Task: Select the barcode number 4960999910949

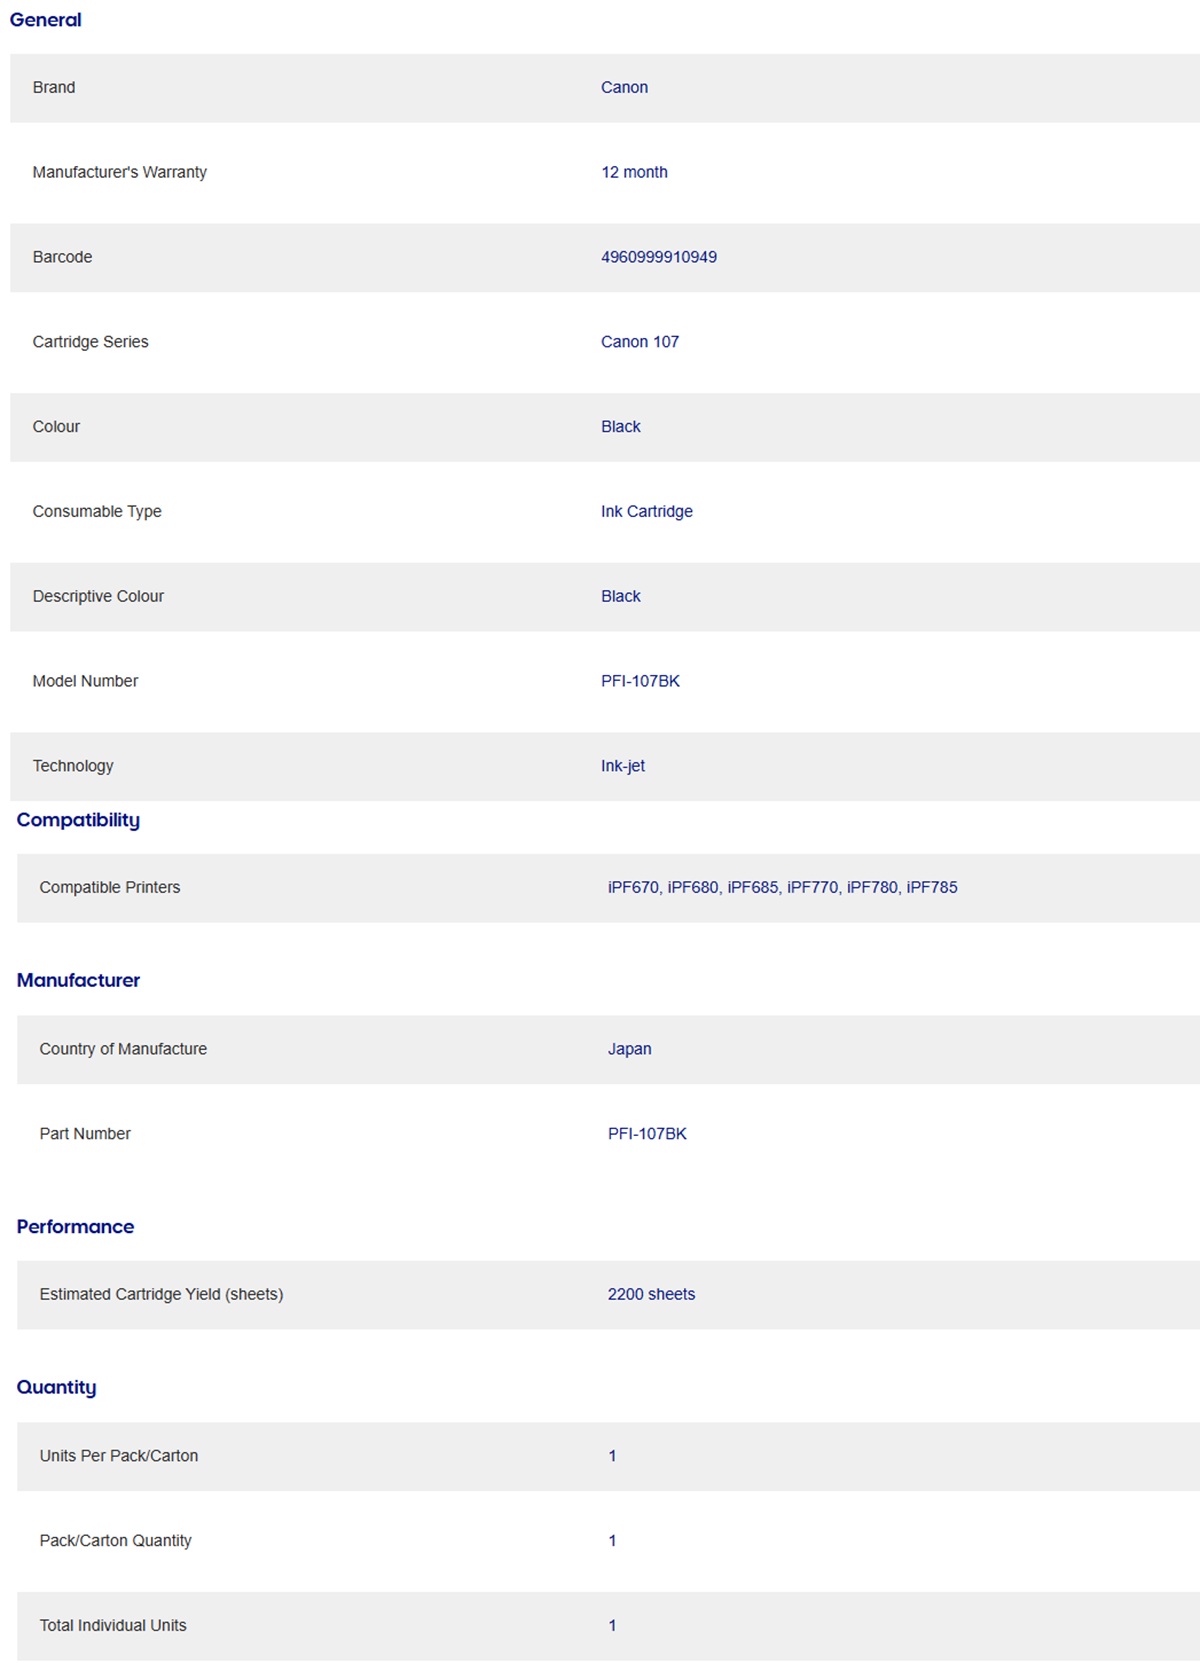Action: pos(658,257)
